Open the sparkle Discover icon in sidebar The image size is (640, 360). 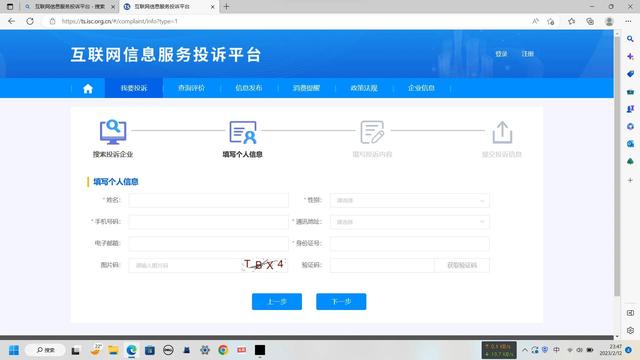point(630,56)
